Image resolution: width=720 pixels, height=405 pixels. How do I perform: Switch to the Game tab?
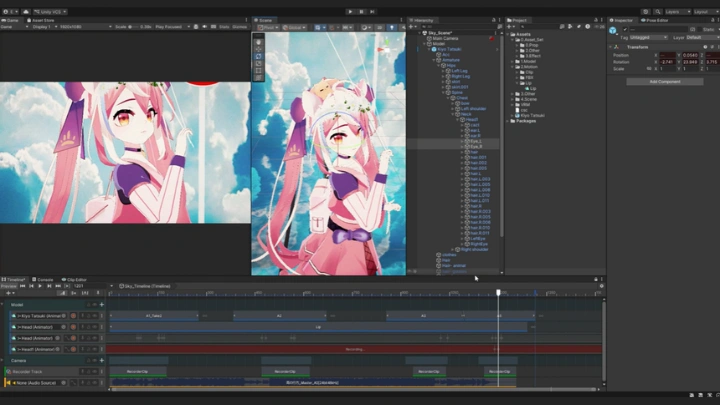pyautogui.click(x=10, y=20)
